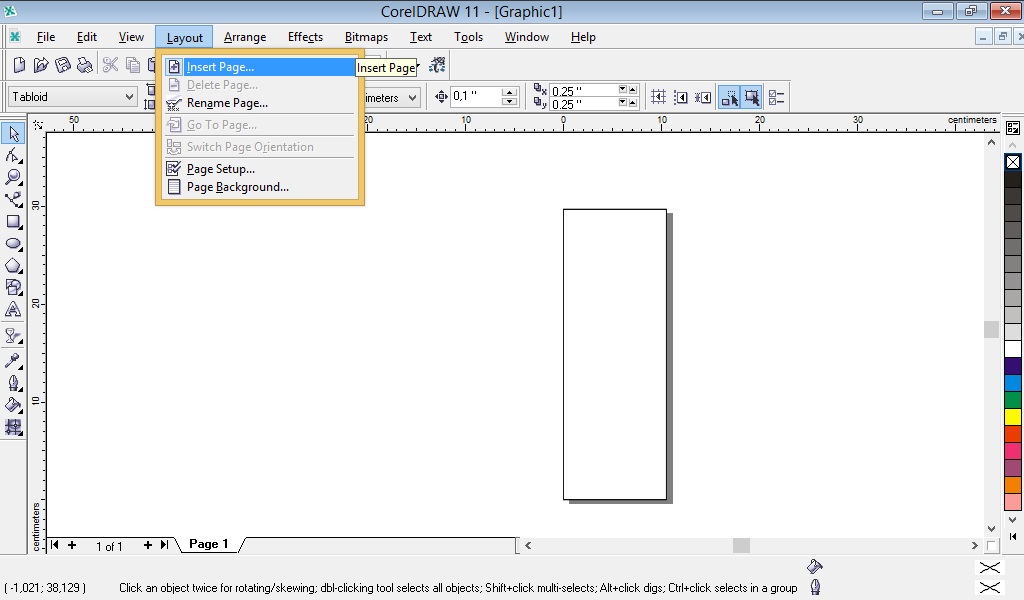The height and width of the screenshot is (600, 1024).
Task: Decrease nudge offset with down stepper
Action: (x=509, y=101)
